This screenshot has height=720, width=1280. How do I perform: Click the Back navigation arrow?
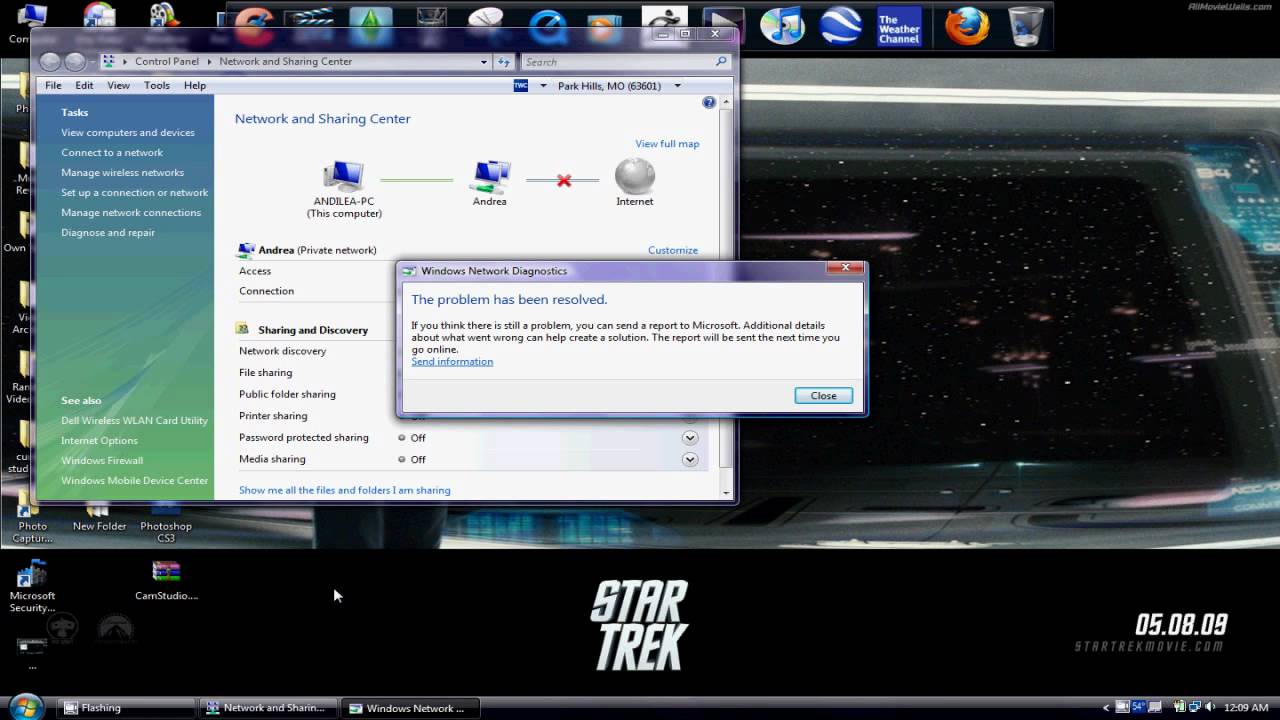coord(50,62)
